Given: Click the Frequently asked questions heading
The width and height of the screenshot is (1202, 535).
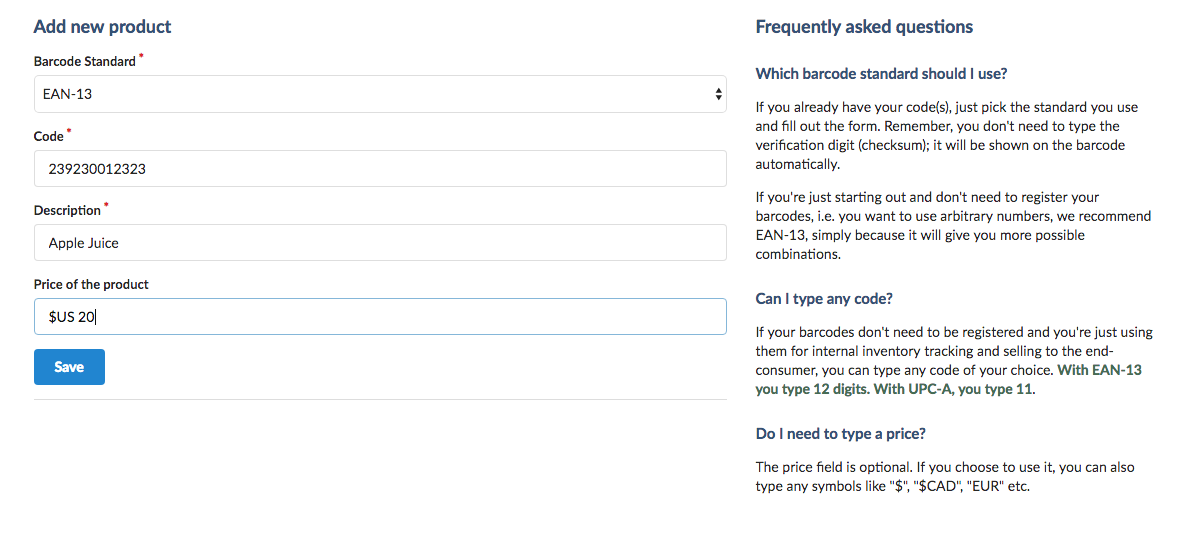Looking at the screenshot, I should tap(864, 27).
